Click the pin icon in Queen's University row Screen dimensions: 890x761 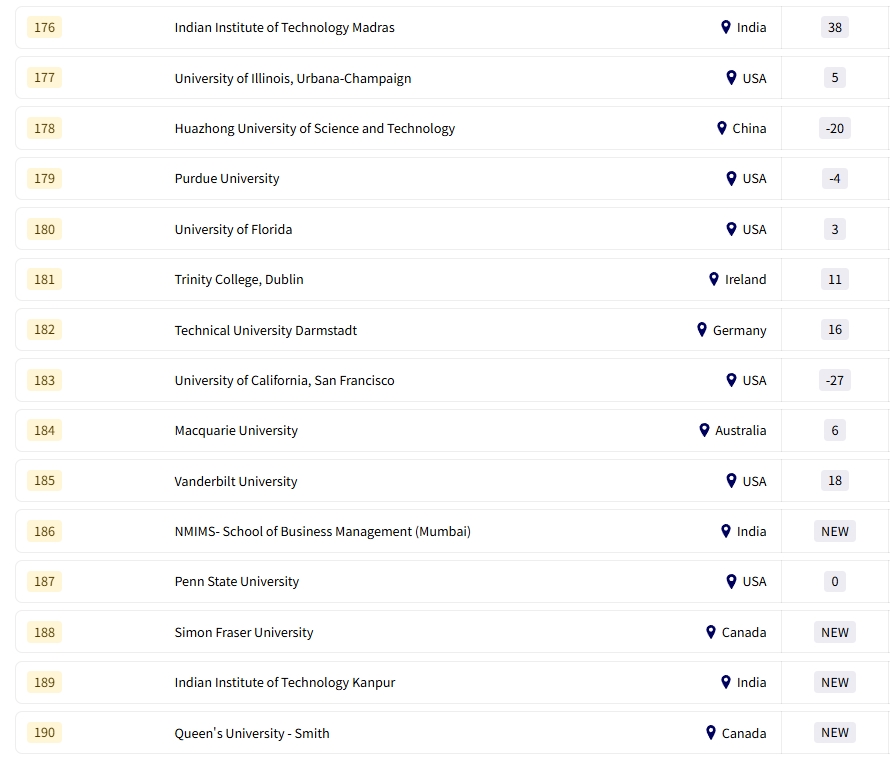(x=711, y=733)
